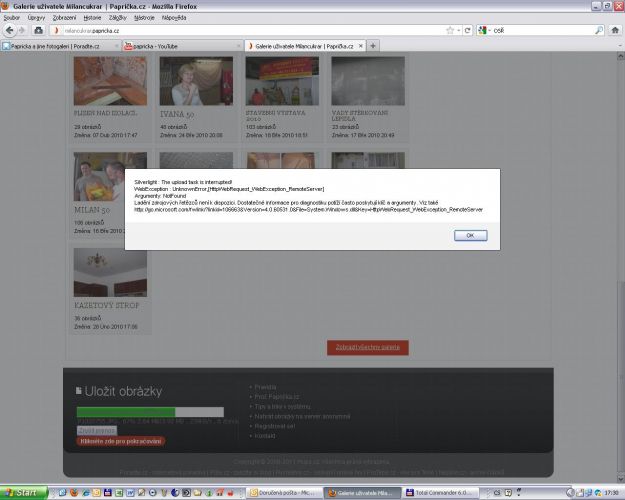Click the system tray clock showing 17:30
Image resolution: width=625 pixels, height=500 pixels.
(x=611, y=493)
